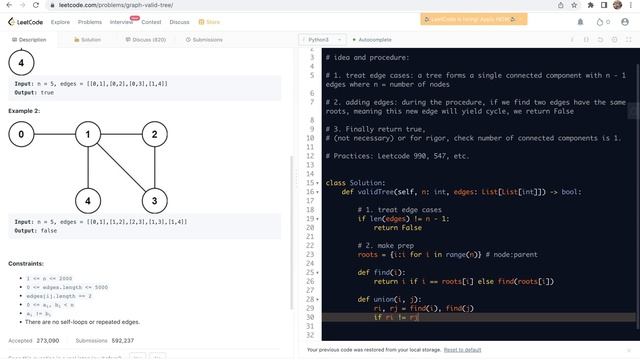This screenshot has width=640, height=360.
Task: Collapse the def find fold arrow
Action: [318, 273]
